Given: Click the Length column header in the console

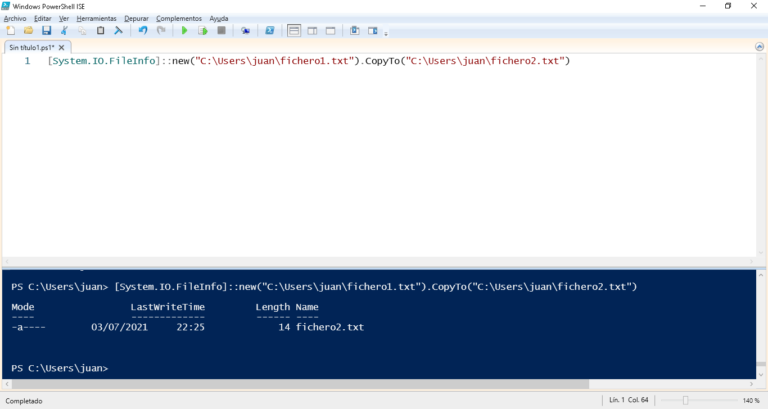Looking at the screenshot, I should pyautogui.click(x=272, y=307).
